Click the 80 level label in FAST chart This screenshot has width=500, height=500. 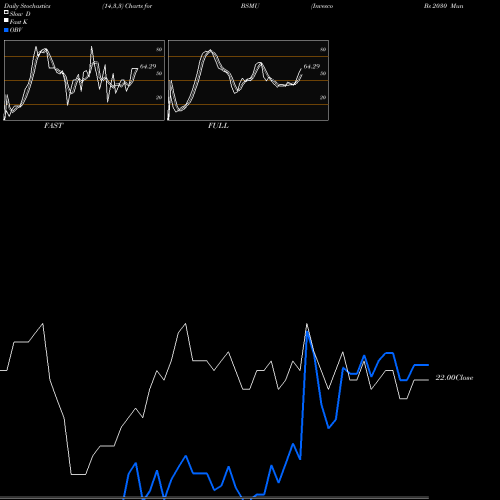click(x=159, y=49)
